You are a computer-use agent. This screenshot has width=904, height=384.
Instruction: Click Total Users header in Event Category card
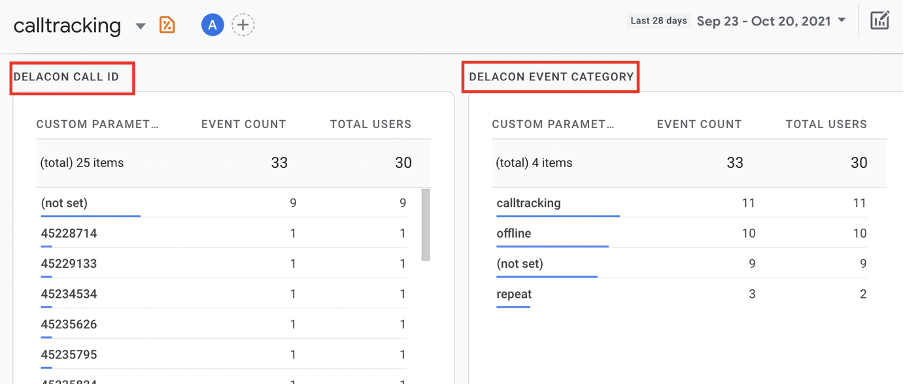(826, 124)
